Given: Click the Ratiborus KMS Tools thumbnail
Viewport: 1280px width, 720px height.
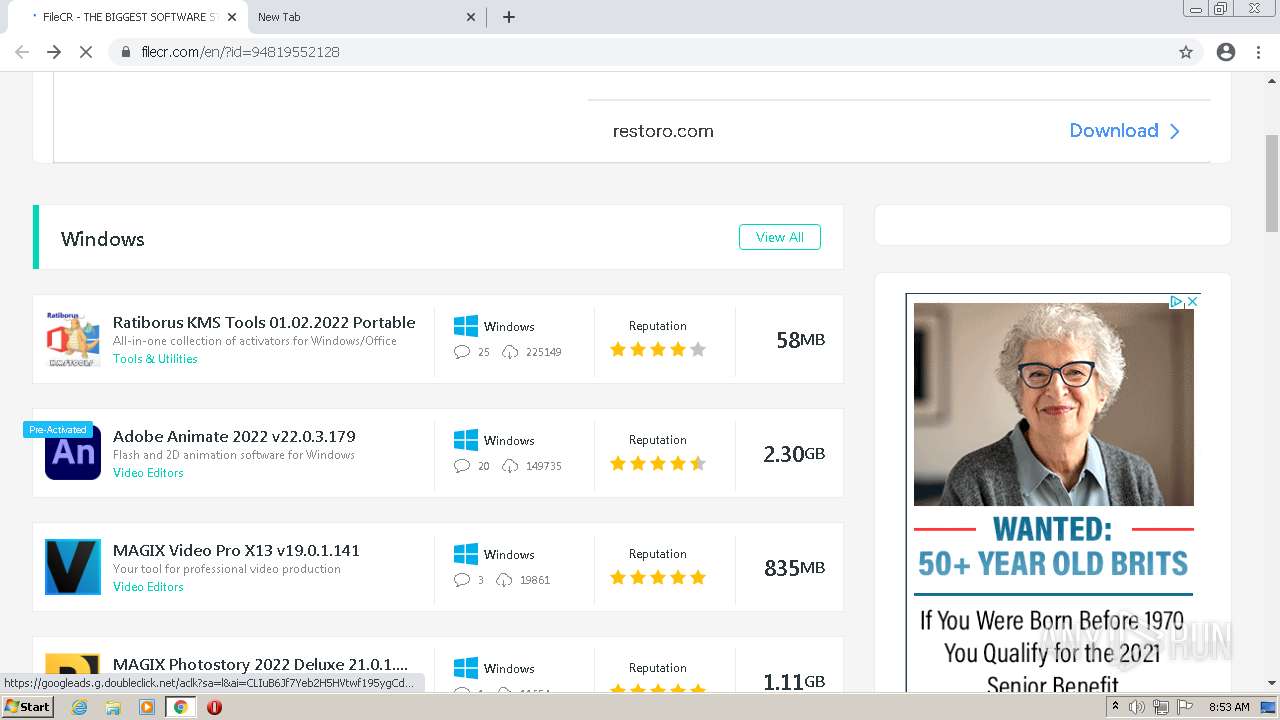Looking at the screenshot, I should (x=73, y=339).
